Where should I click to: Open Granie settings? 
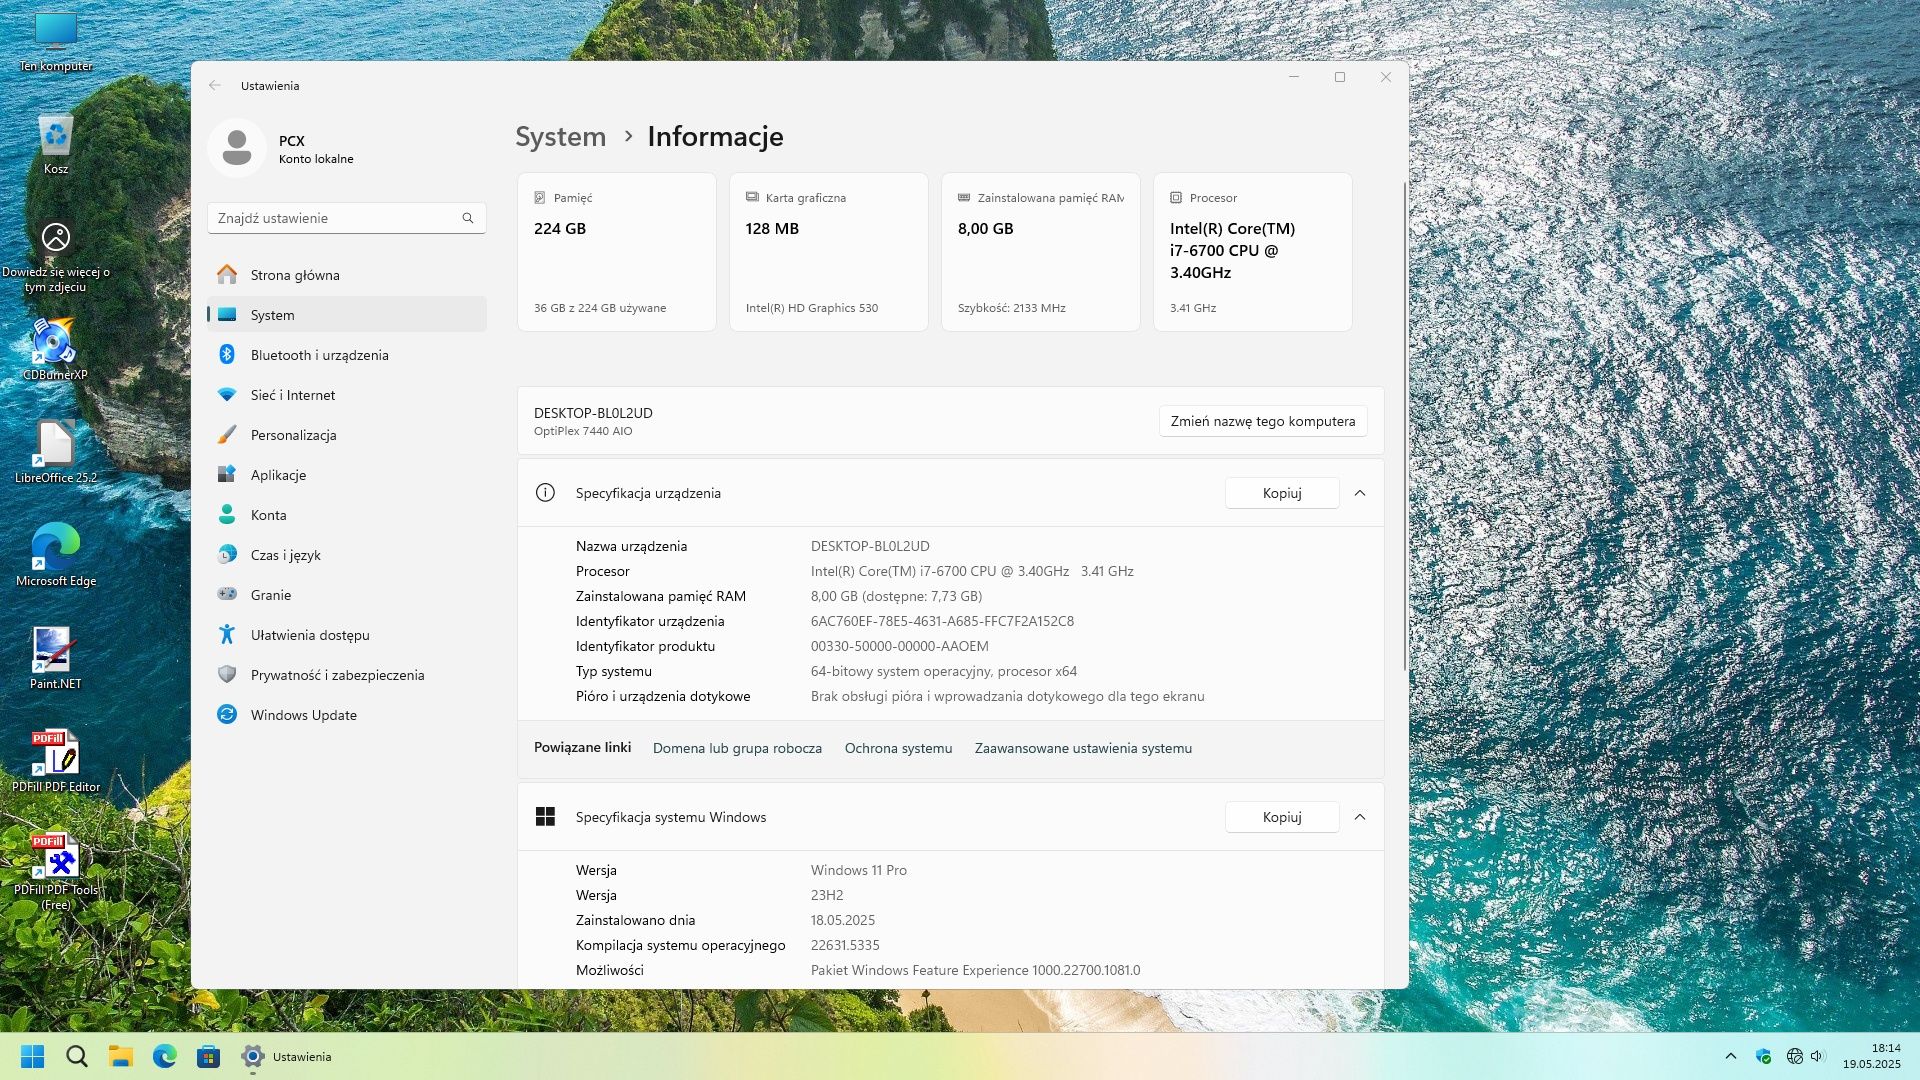pos(346,595)
